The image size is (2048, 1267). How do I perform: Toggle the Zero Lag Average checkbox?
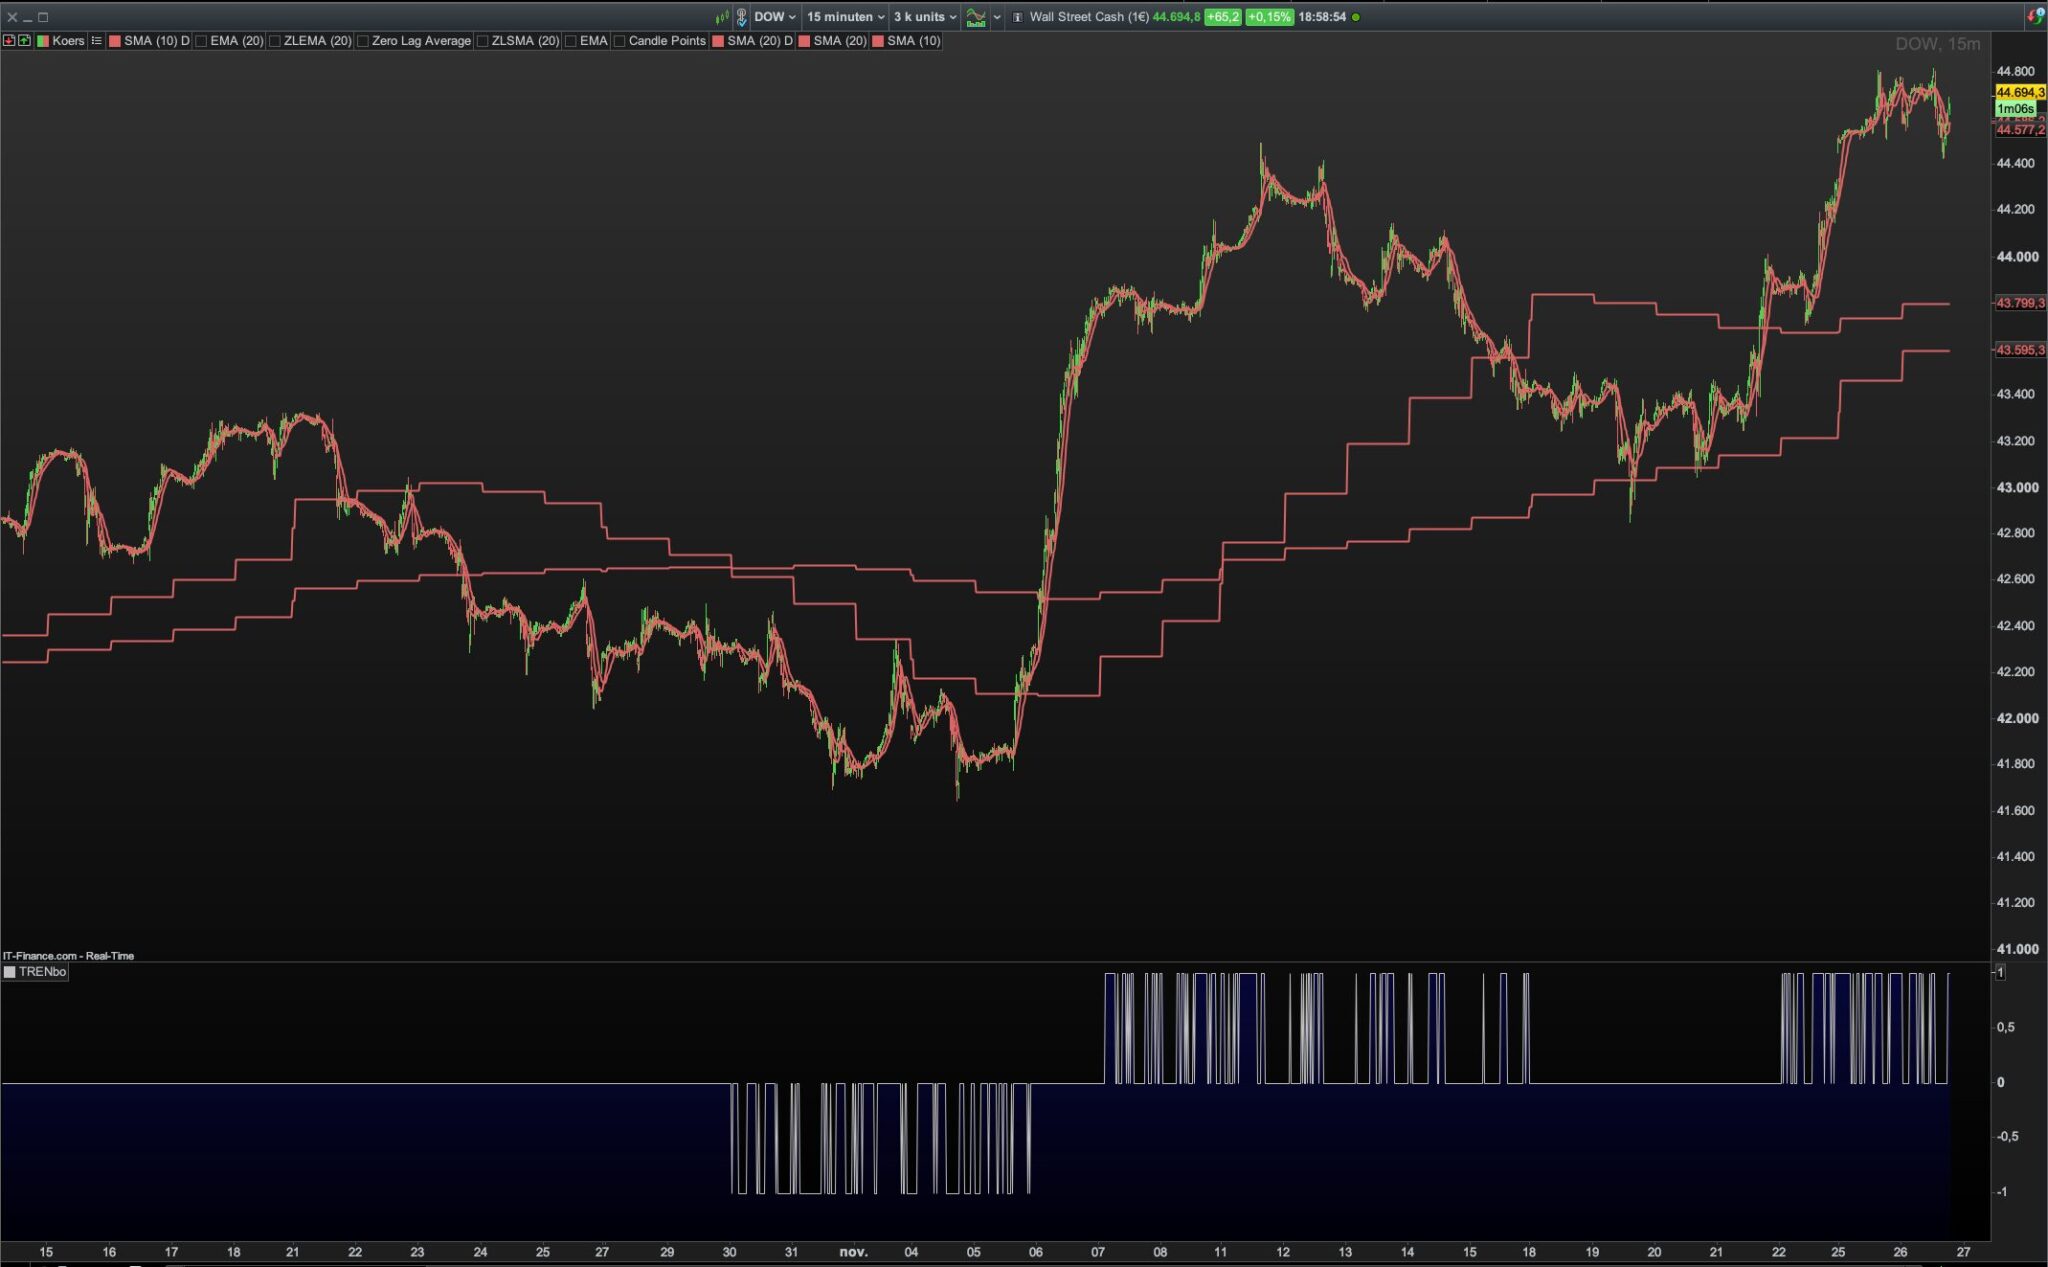[x=363, y=41]
